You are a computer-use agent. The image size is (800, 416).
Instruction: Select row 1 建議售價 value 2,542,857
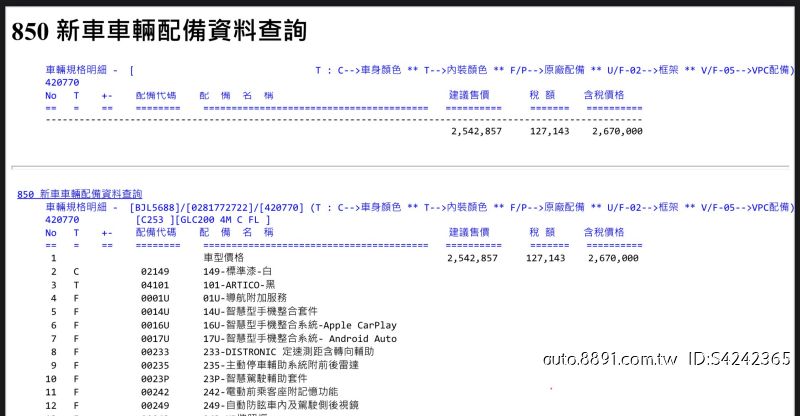click(472, 258)
